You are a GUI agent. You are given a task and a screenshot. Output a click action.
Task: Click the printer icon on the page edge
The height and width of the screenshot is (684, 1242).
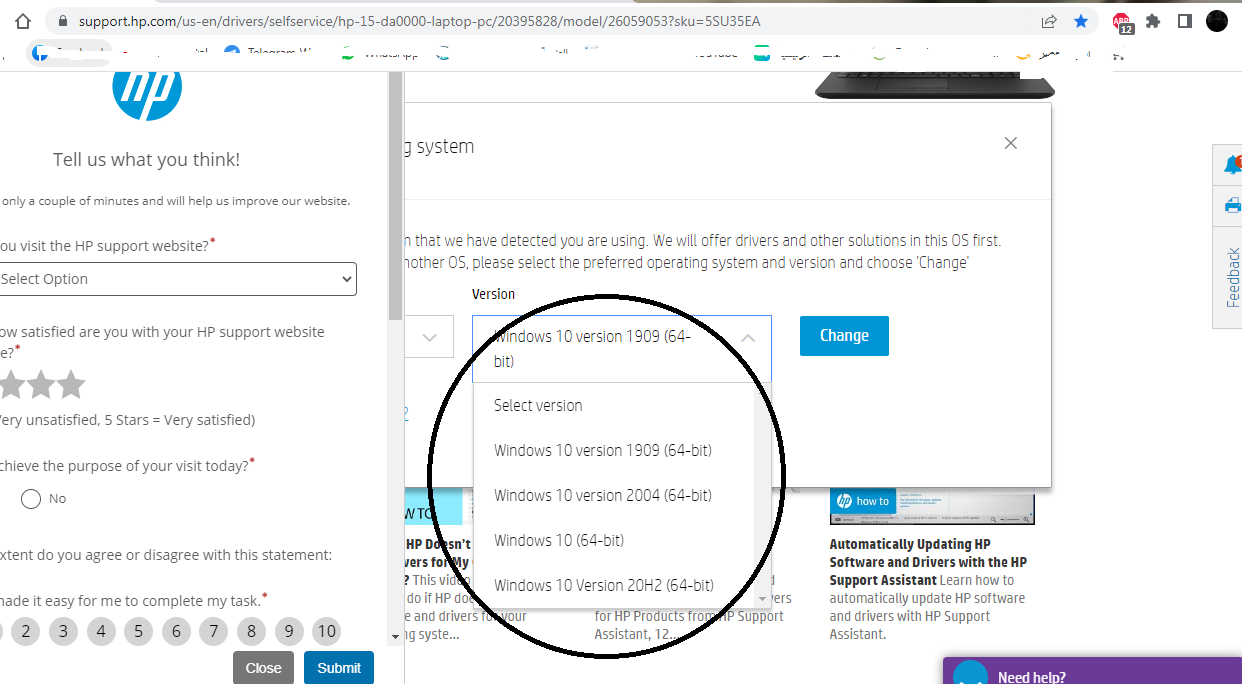click(1232, 206)
